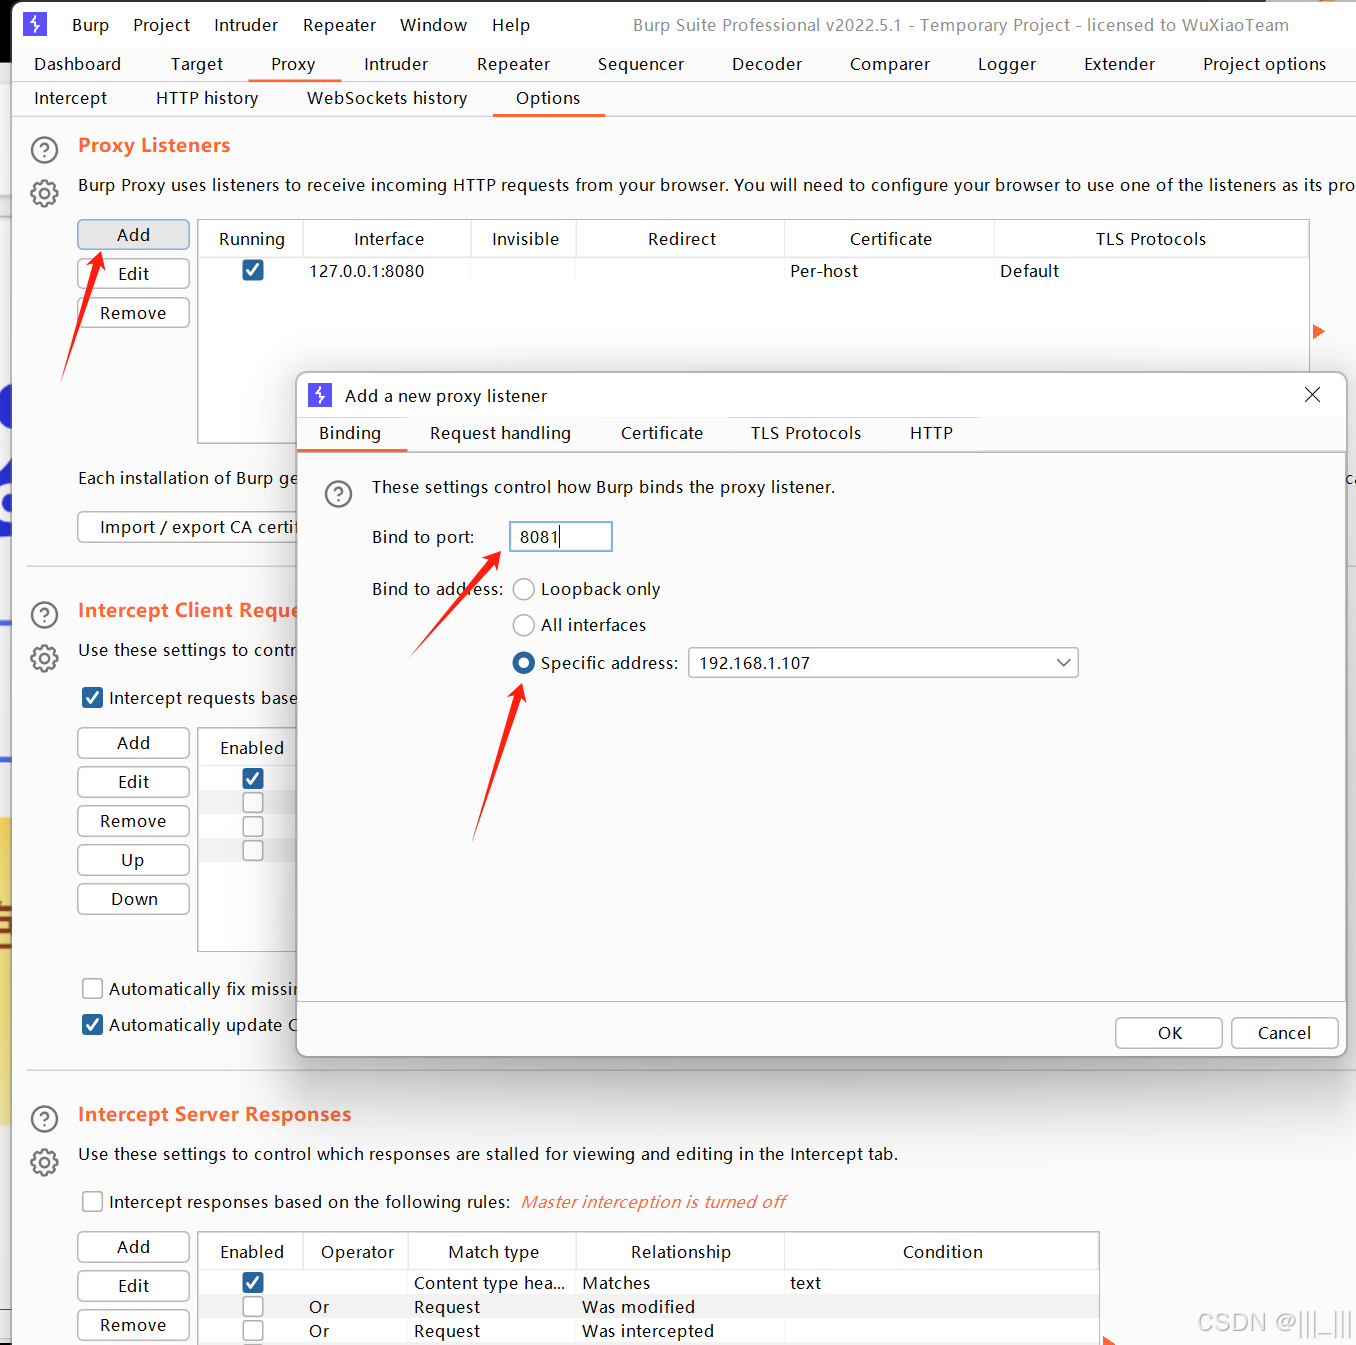
Task: Click Burp Suite logo in menu bar
Action: click(x=35, y=24)
